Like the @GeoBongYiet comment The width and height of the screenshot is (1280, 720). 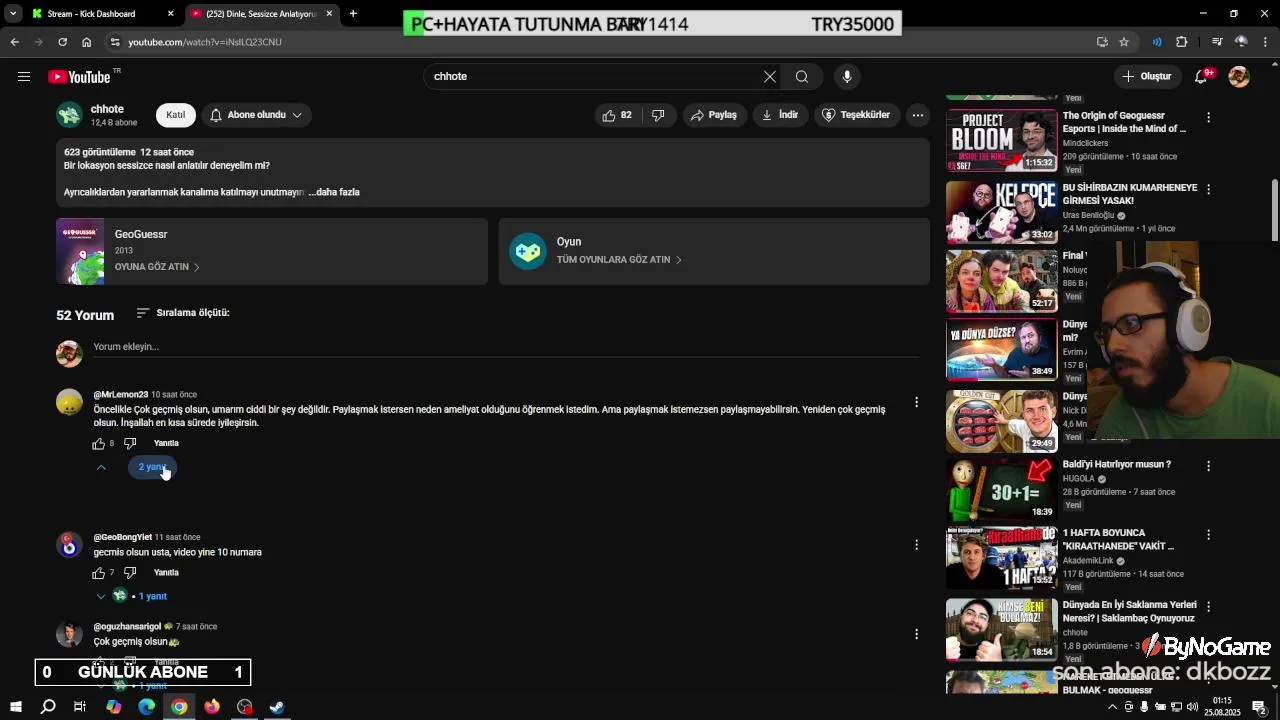click(99, 573)
